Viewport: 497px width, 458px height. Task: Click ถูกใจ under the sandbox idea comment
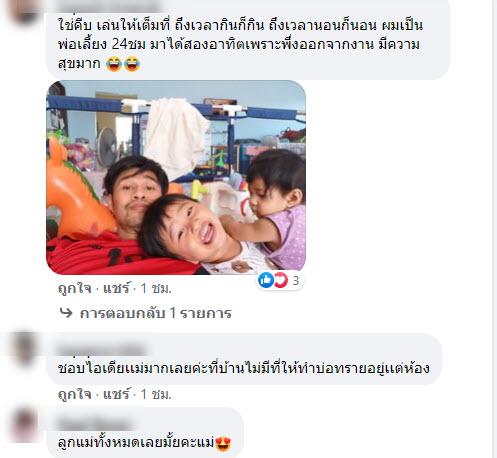(x=75, y=394)
